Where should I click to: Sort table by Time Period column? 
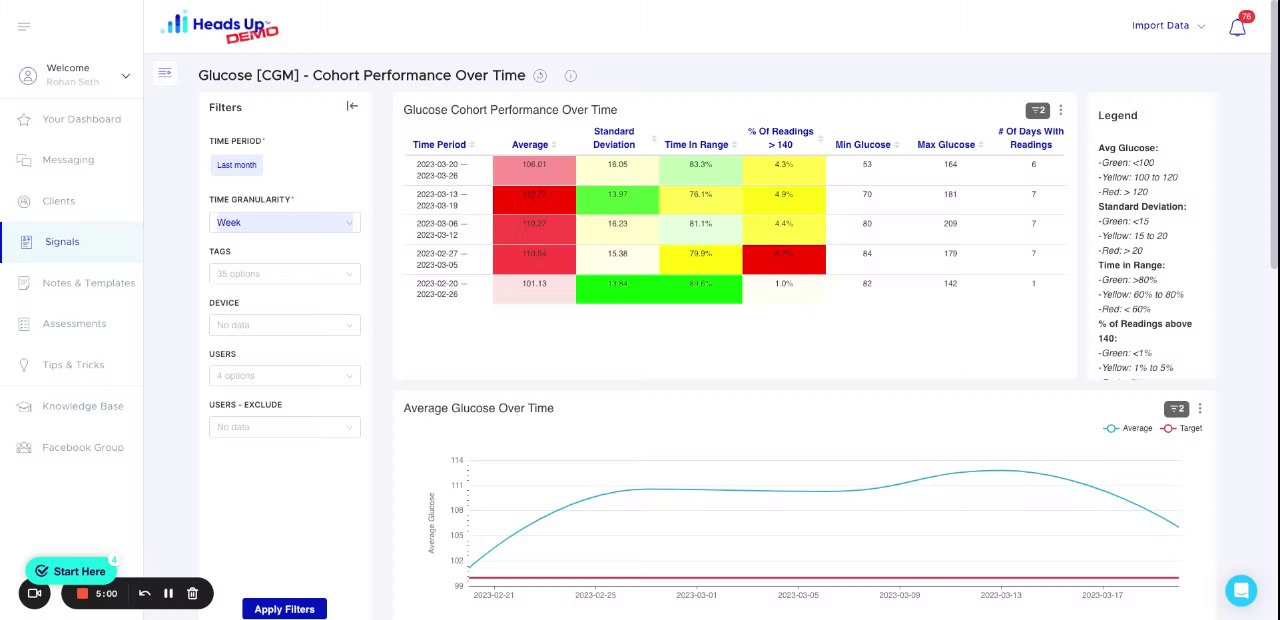point(444,145)
